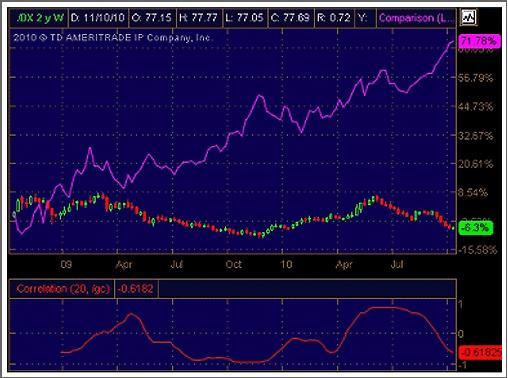Click the red -0.61825 correlation bubble
The height and width of the screenshot is (378, 508).
tap(480, 353)
